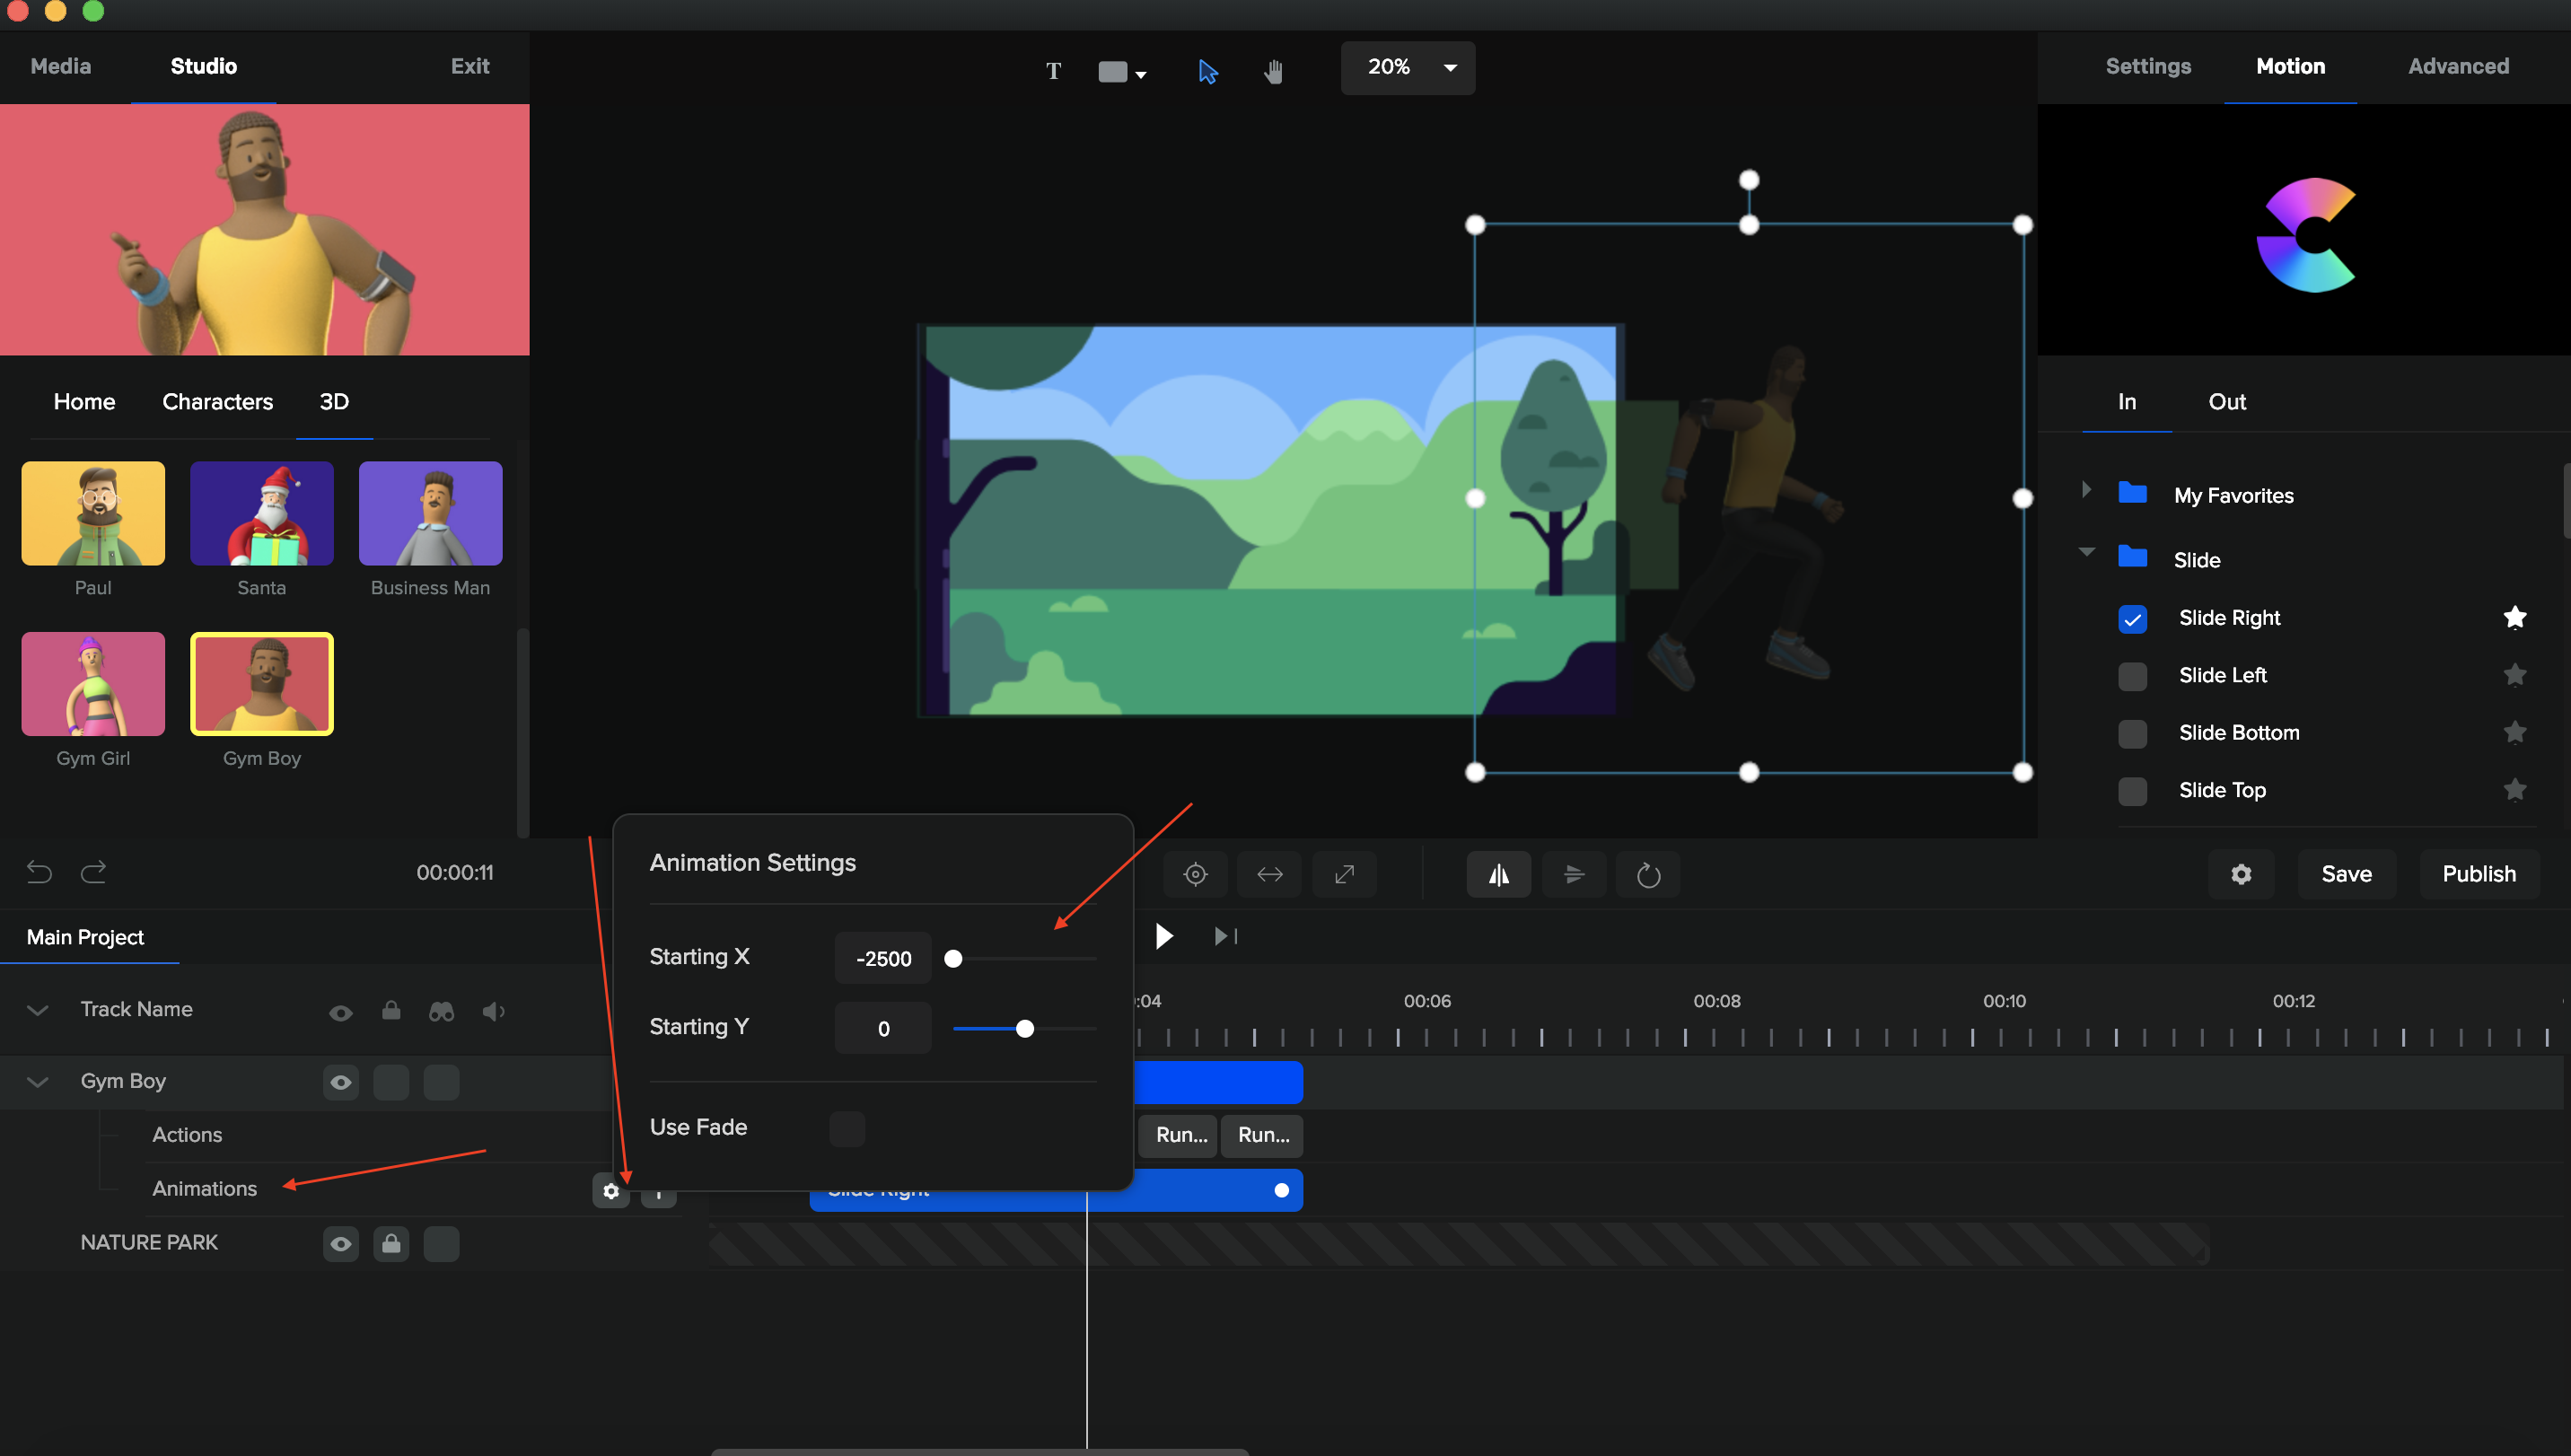
Task: Click the Exit button
Action: (470, 66)
